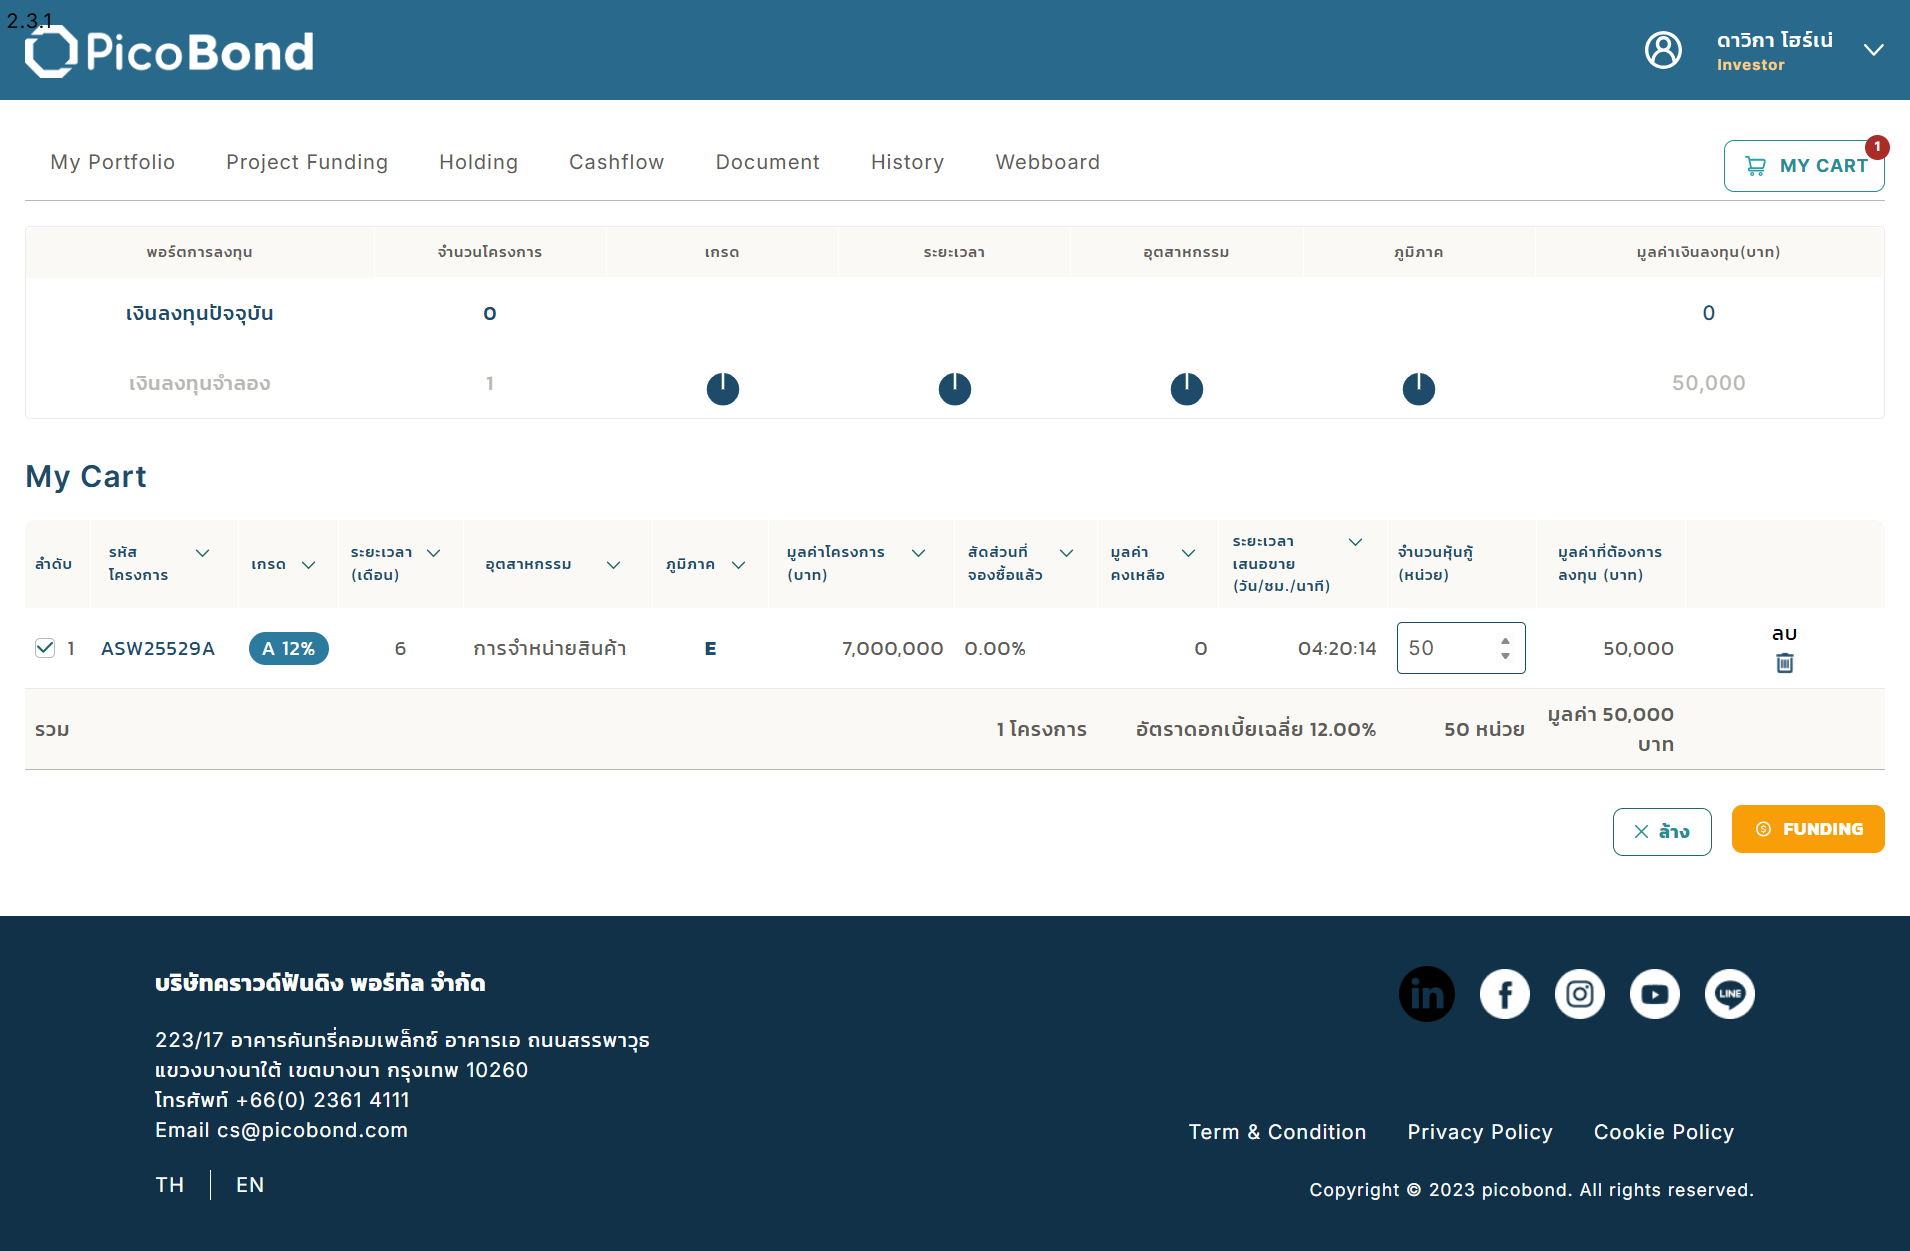
Task: Click the user profile avatar icon
Action: pyautogui.click(x=1663, y=50)
